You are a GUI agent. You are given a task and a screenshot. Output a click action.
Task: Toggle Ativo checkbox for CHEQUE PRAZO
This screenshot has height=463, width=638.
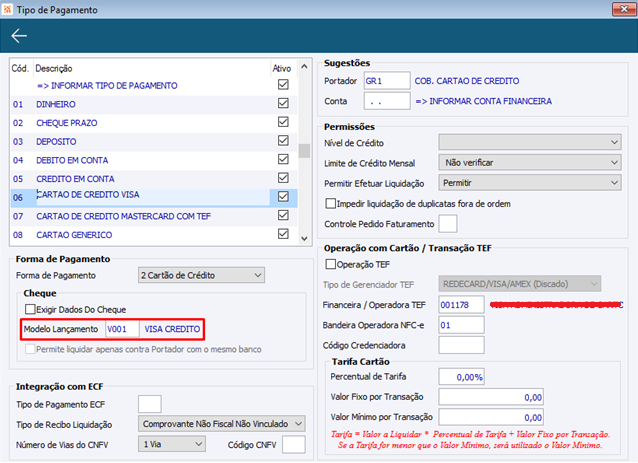283,122
